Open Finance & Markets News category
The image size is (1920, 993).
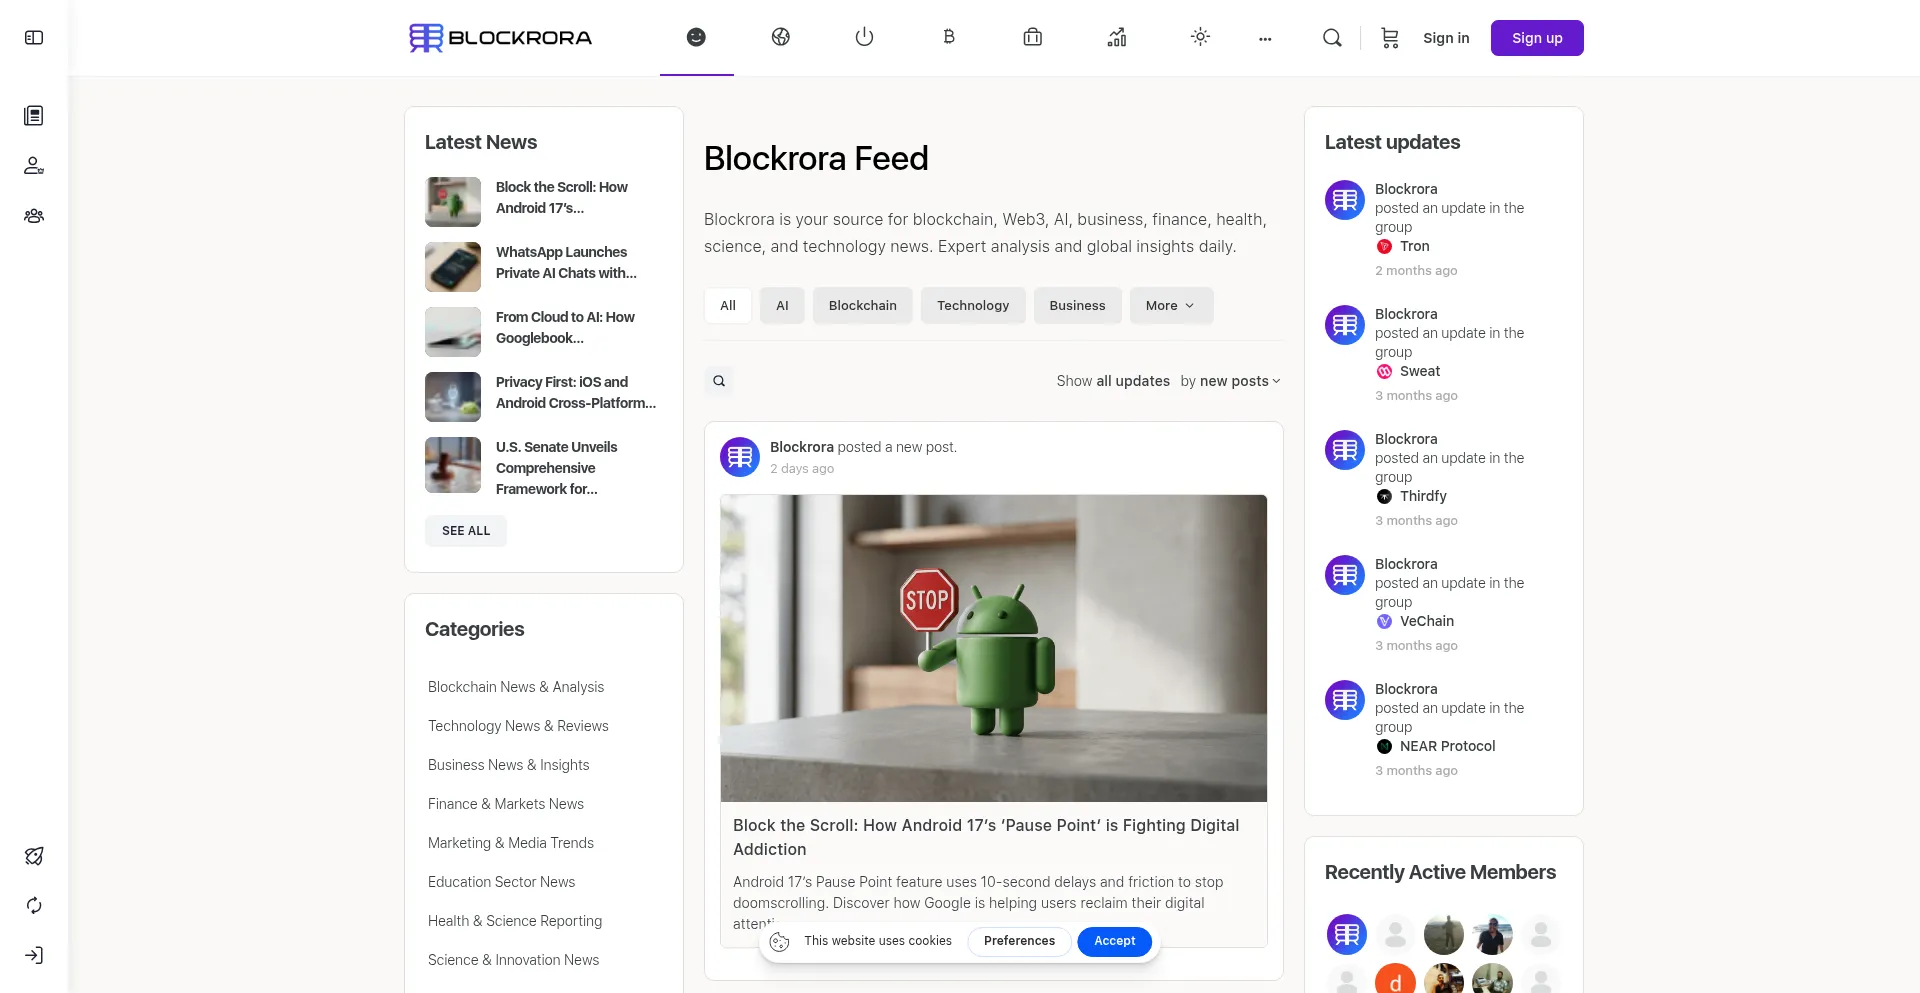pos(506,804)
